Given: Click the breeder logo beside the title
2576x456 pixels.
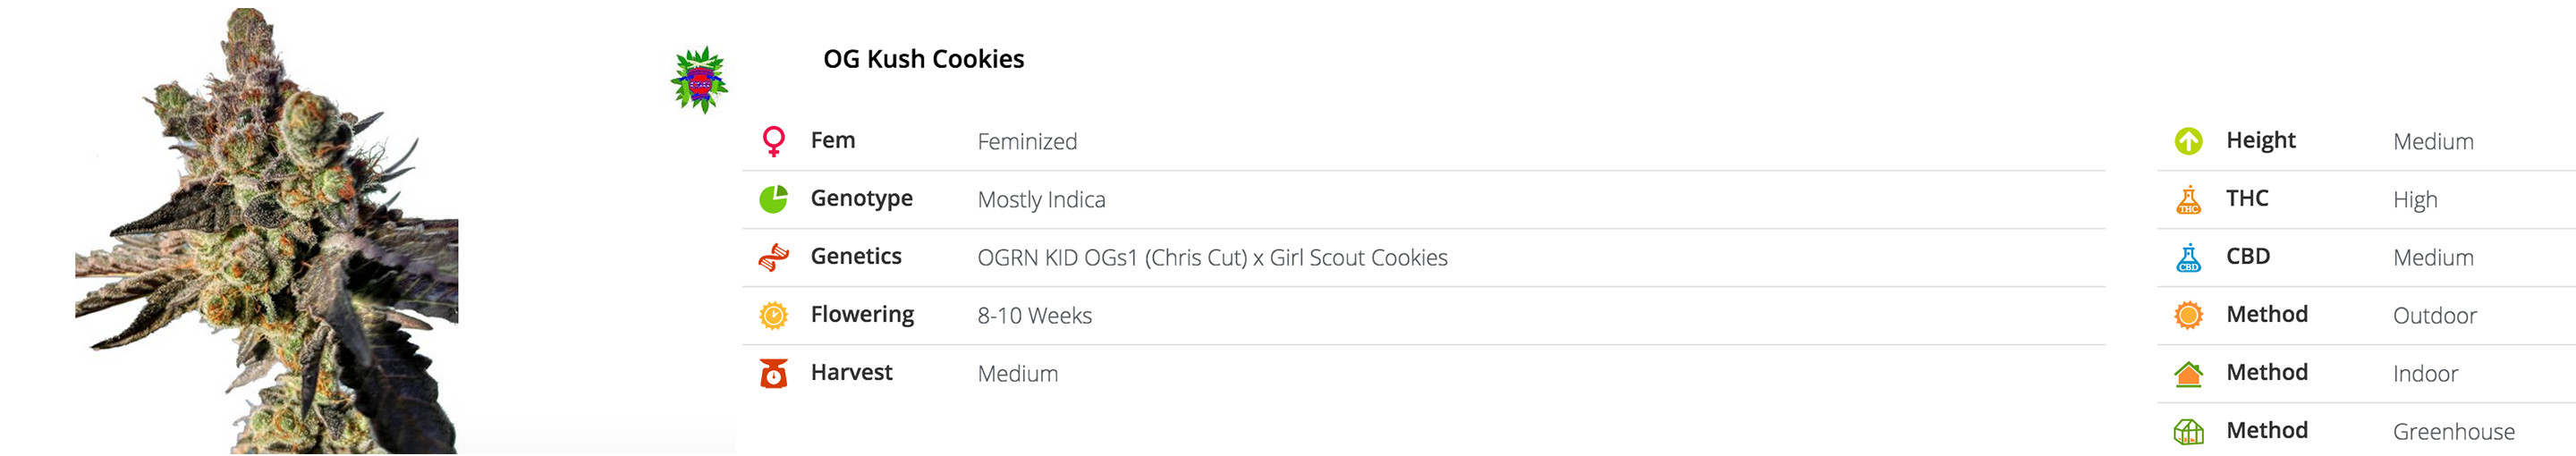Looking at the screenshot, I should pos(699,80).
